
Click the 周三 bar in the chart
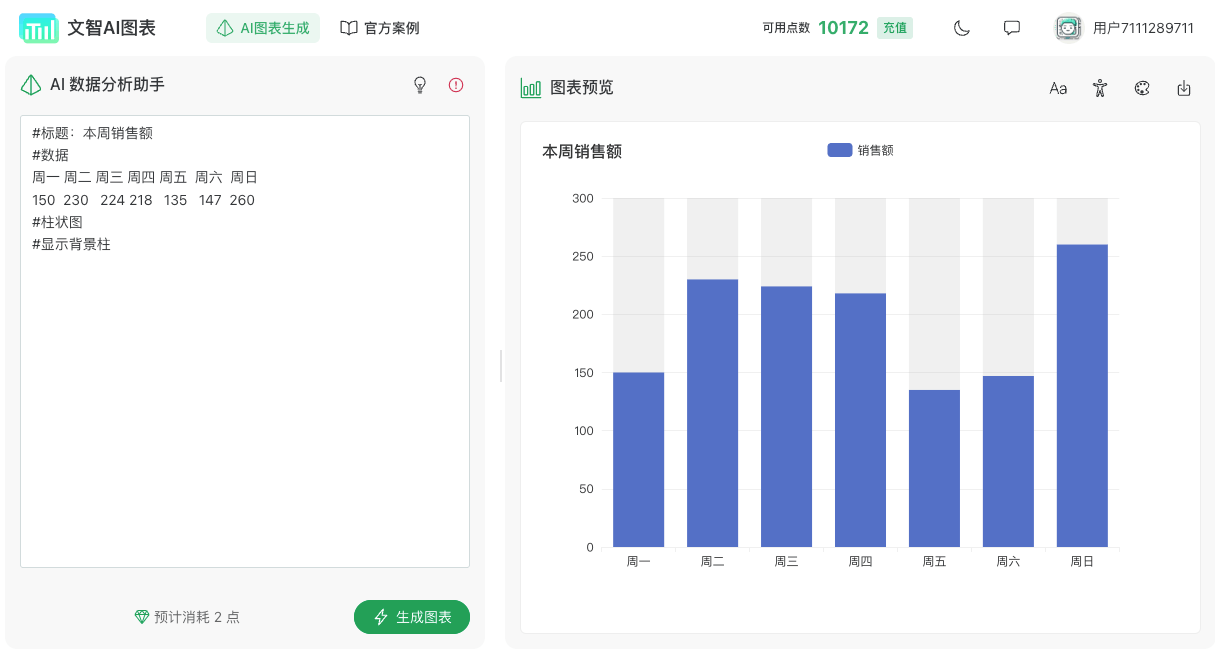786,417
